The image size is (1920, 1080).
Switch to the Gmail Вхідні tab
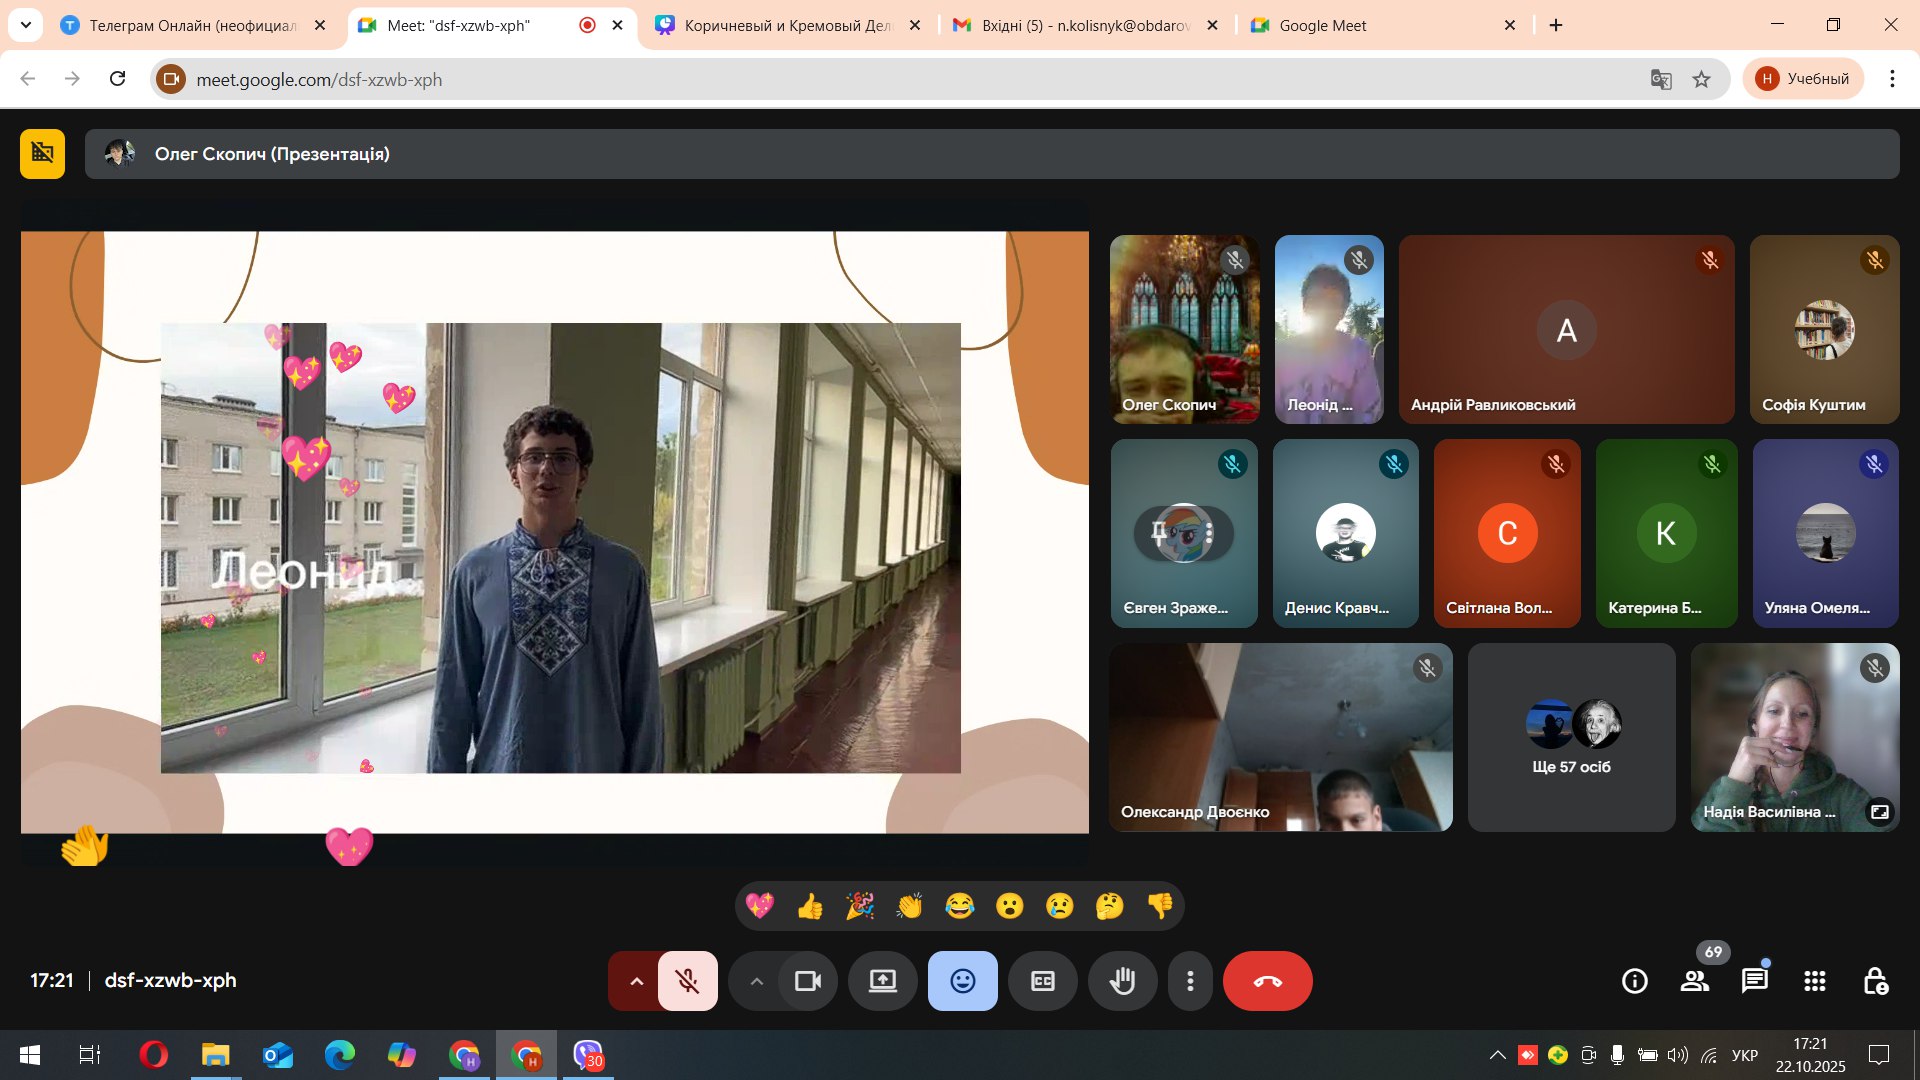(x=1085, y=25)
